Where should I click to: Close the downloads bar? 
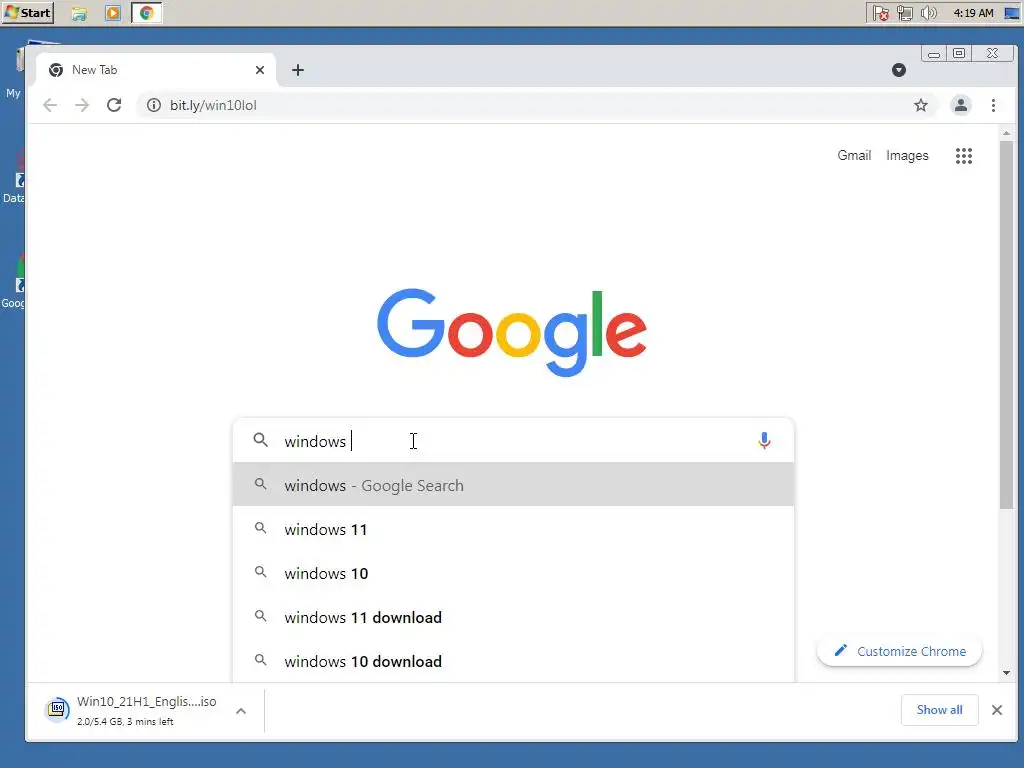997,710
